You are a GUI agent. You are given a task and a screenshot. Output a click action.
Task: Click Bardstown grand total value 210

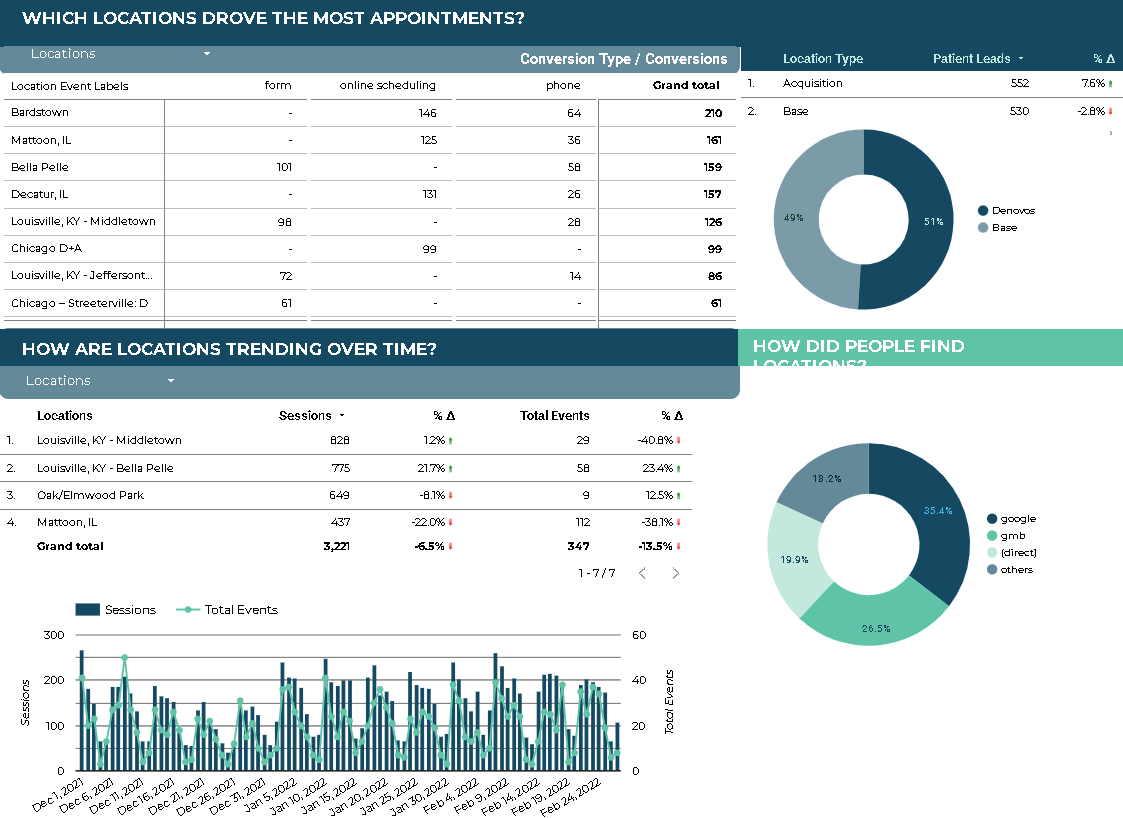point(713,113)
